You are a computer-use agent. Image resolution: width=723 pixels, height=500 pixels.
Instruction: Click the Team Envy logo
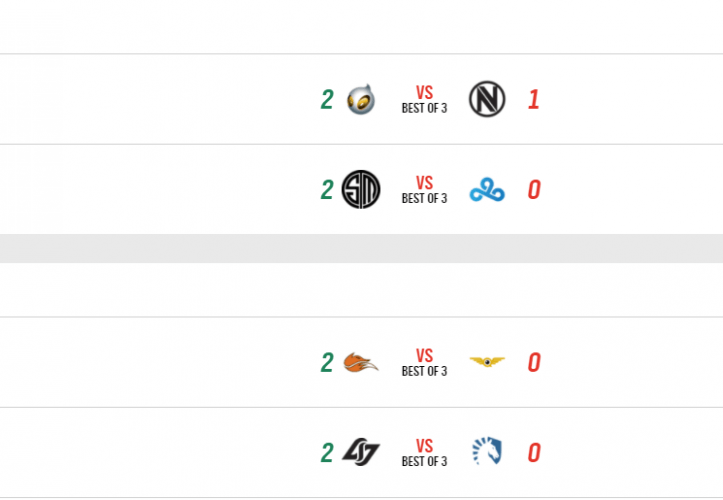click(487, 99)
